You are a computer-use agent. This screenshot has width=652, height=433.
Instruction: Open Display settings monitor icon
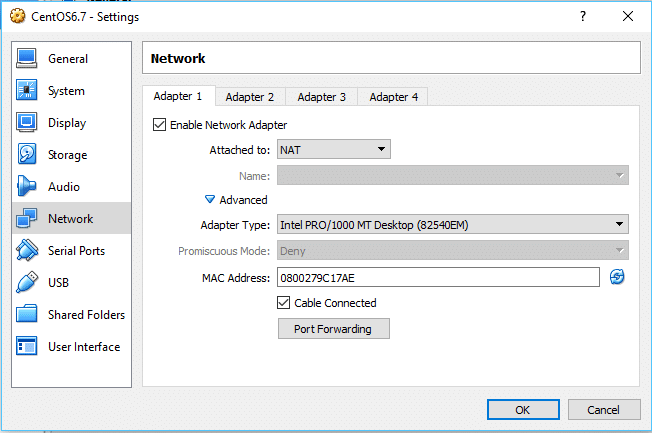[x=28, y=123]
